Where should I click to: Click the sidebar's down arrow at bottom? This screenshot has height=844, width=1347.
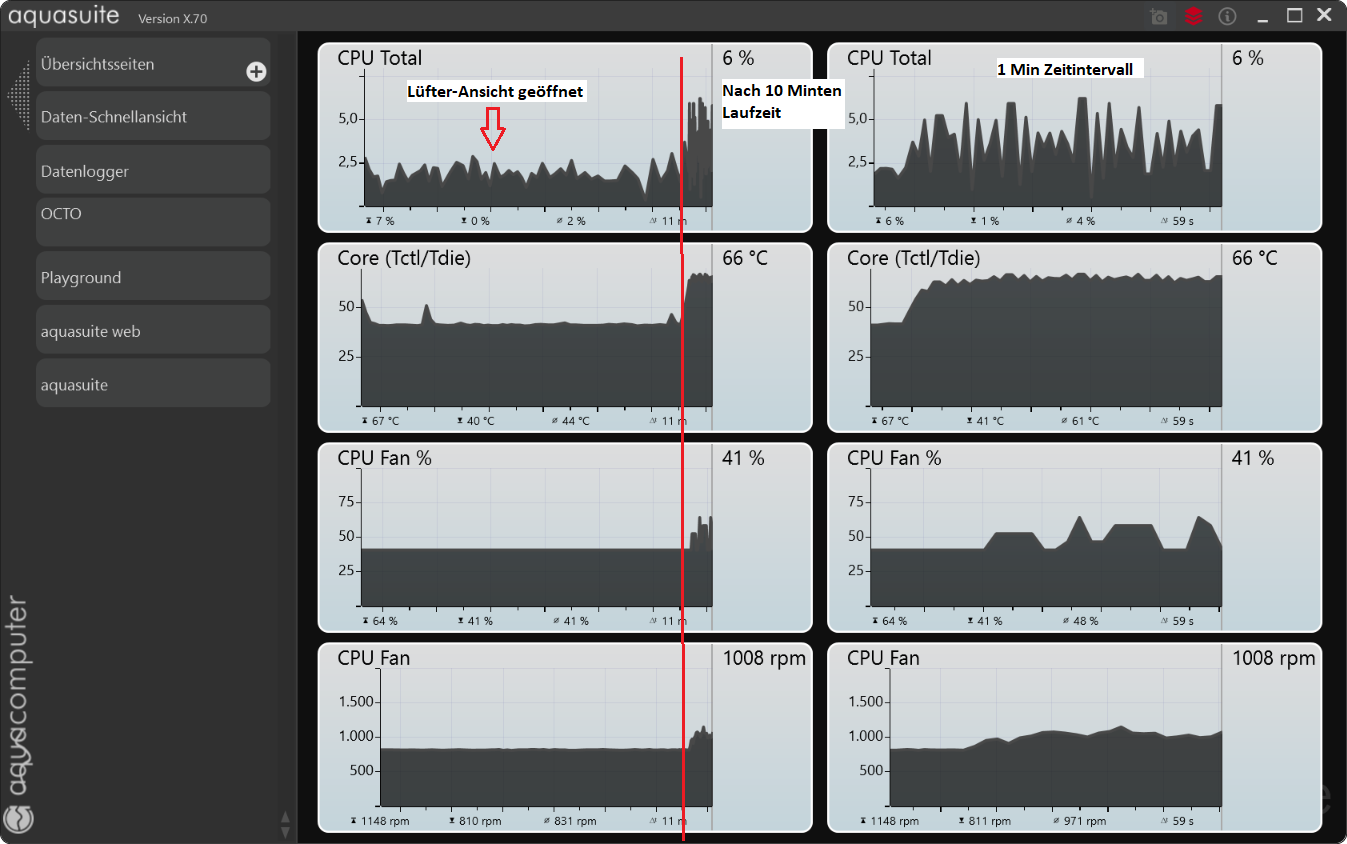285,831
